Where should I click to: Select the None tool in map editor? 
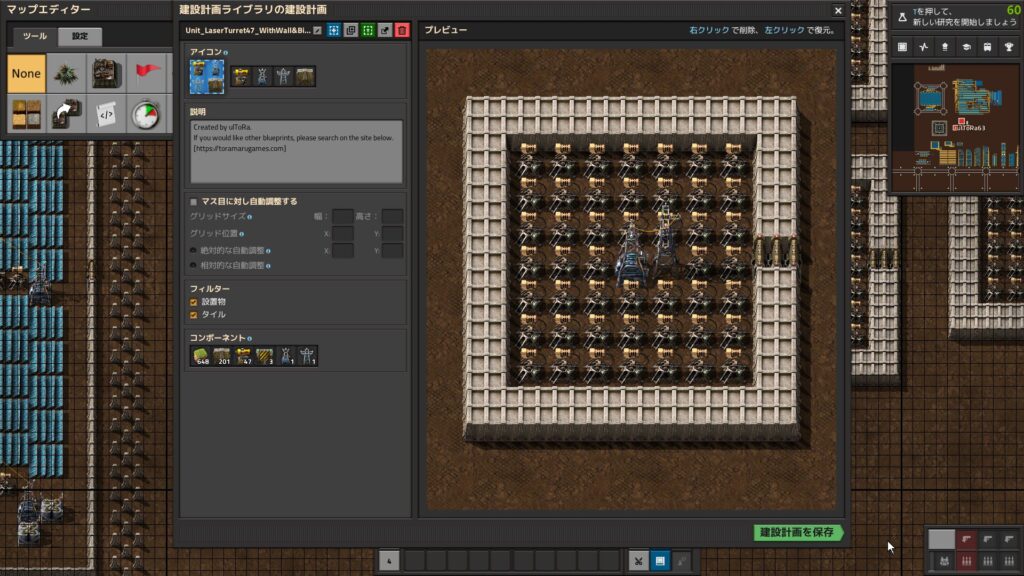click(x=26, y=73)
